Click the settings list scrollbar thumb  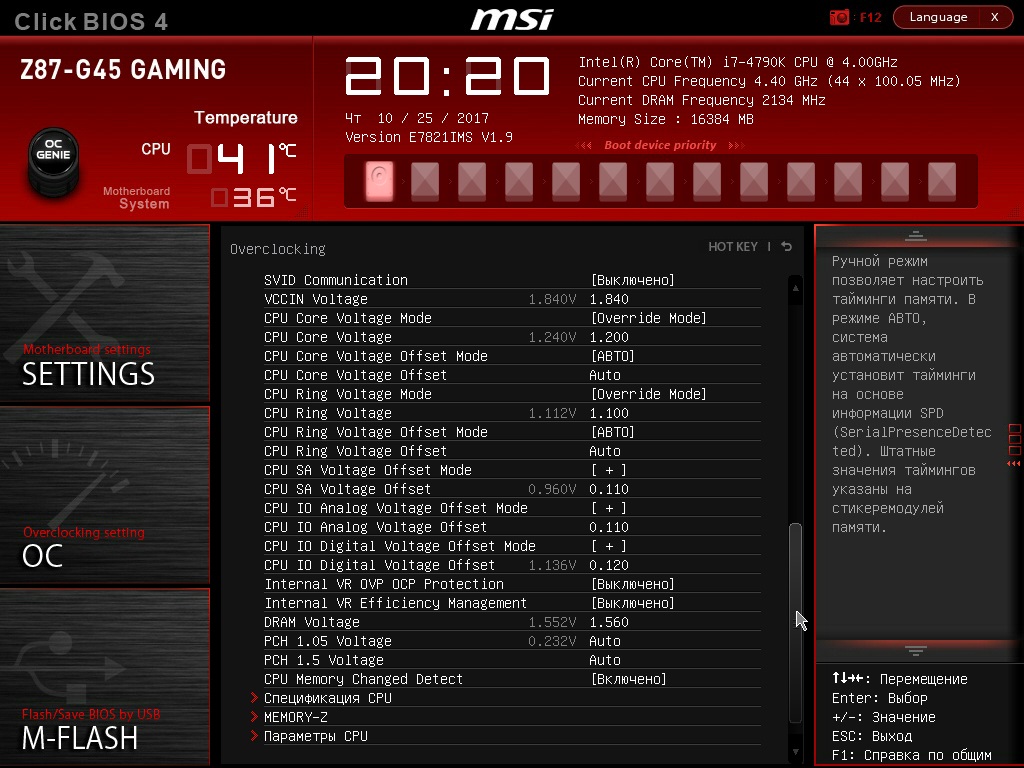pos(795,622)
